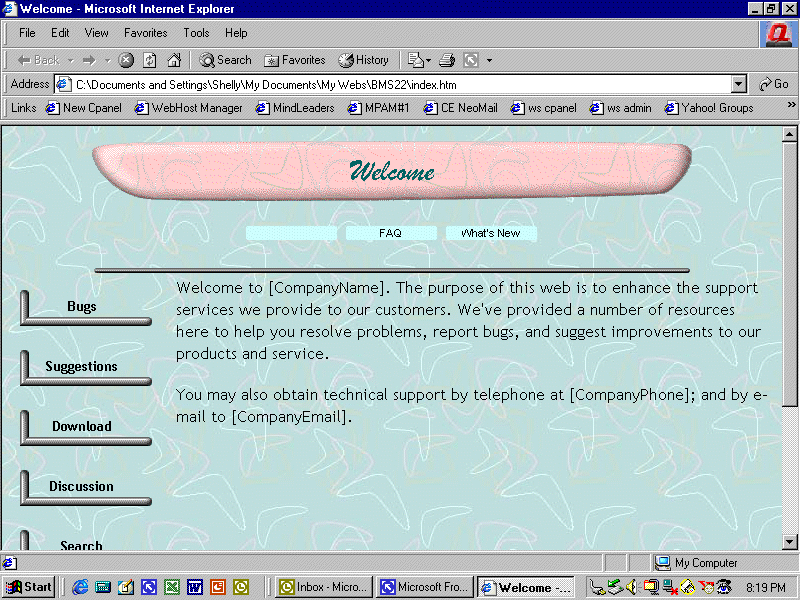This screenshot has height=600, width=800.
Task: Click the Welcome taskbar button
Action: [x=526, y=587]
